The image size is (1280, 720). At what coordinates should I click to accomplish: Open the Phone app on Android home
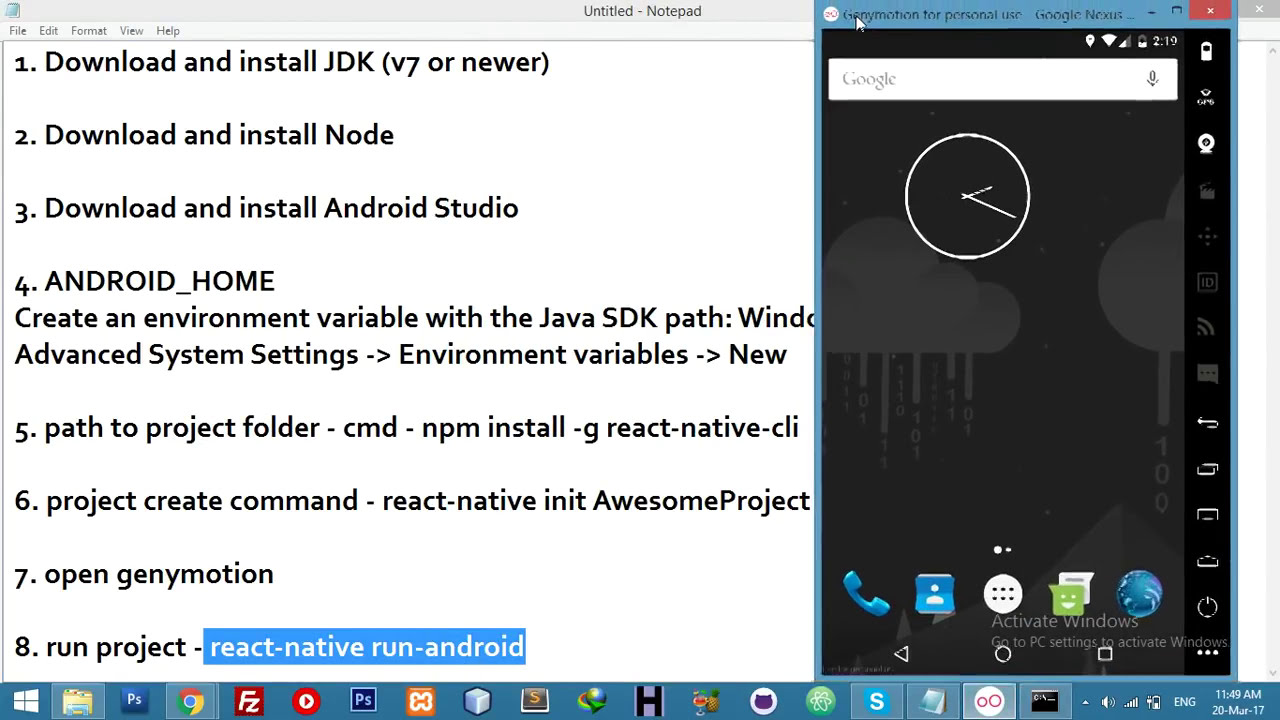pyautogui.click(x=866, y=593)
